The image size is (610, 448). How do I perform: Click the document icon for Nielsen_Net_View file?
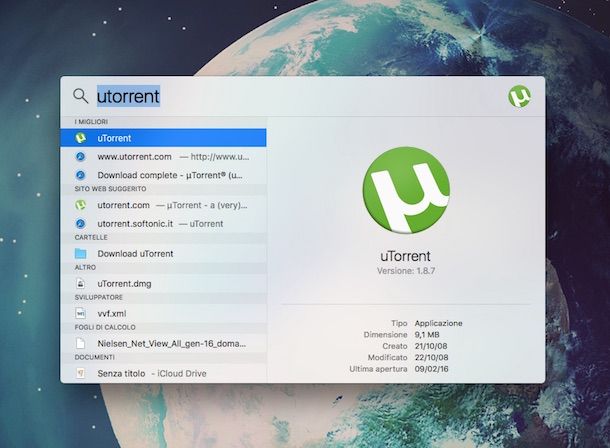click(x=81, y=343)
